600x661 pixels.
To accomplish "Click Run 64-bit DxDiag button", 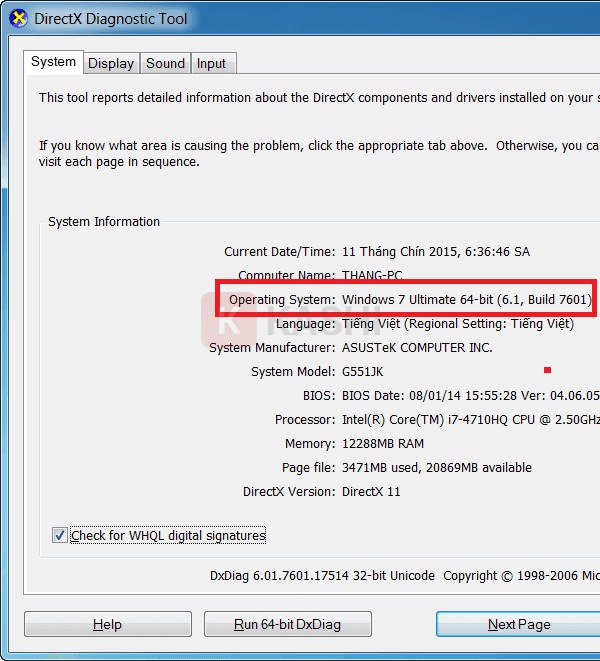I will pos(288,624).
